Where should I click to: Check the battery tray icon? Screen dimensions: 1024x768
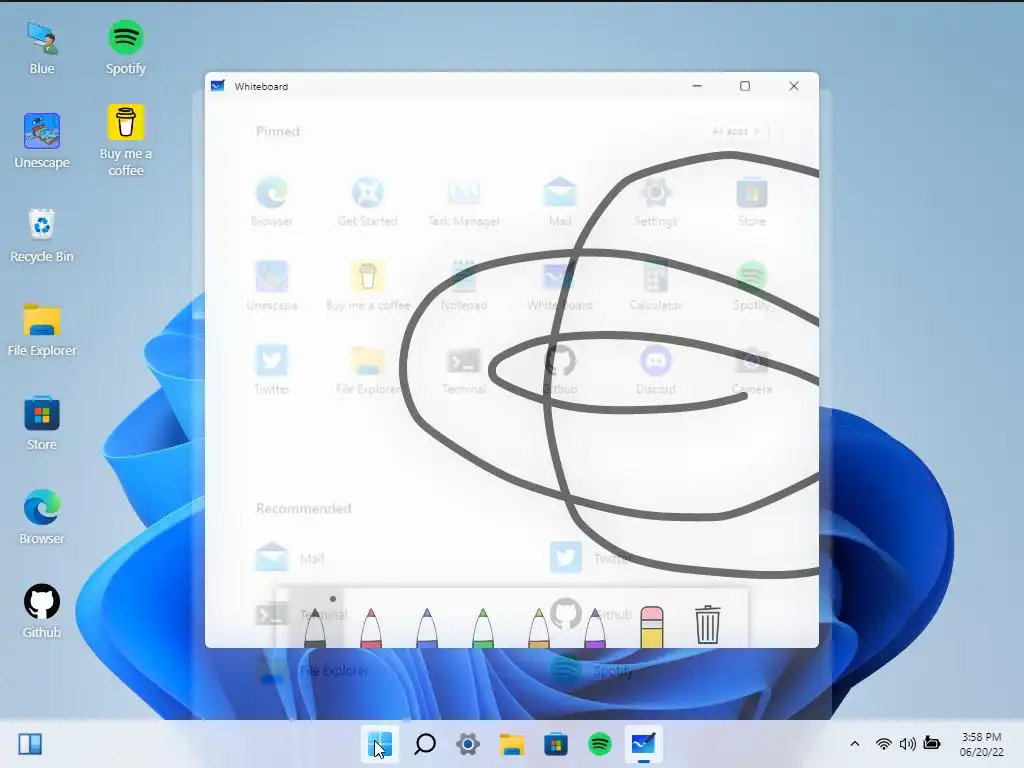[932, 744]
